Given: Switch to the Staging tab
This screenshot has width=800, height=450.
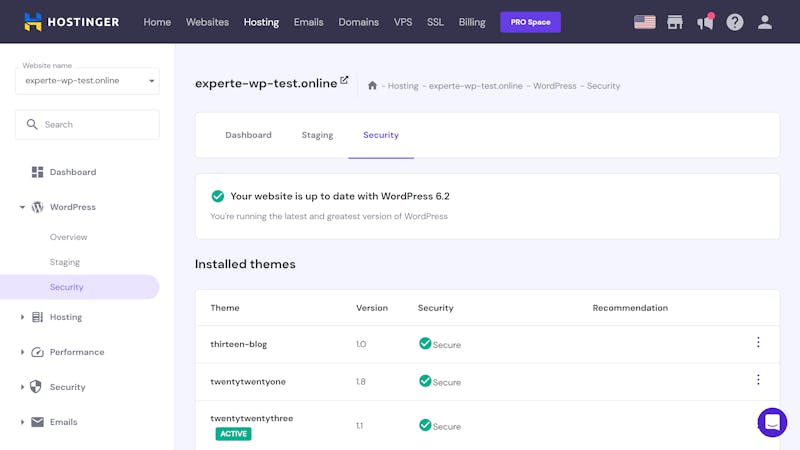Looking at the screenshot, I should [x=317, y=135].
